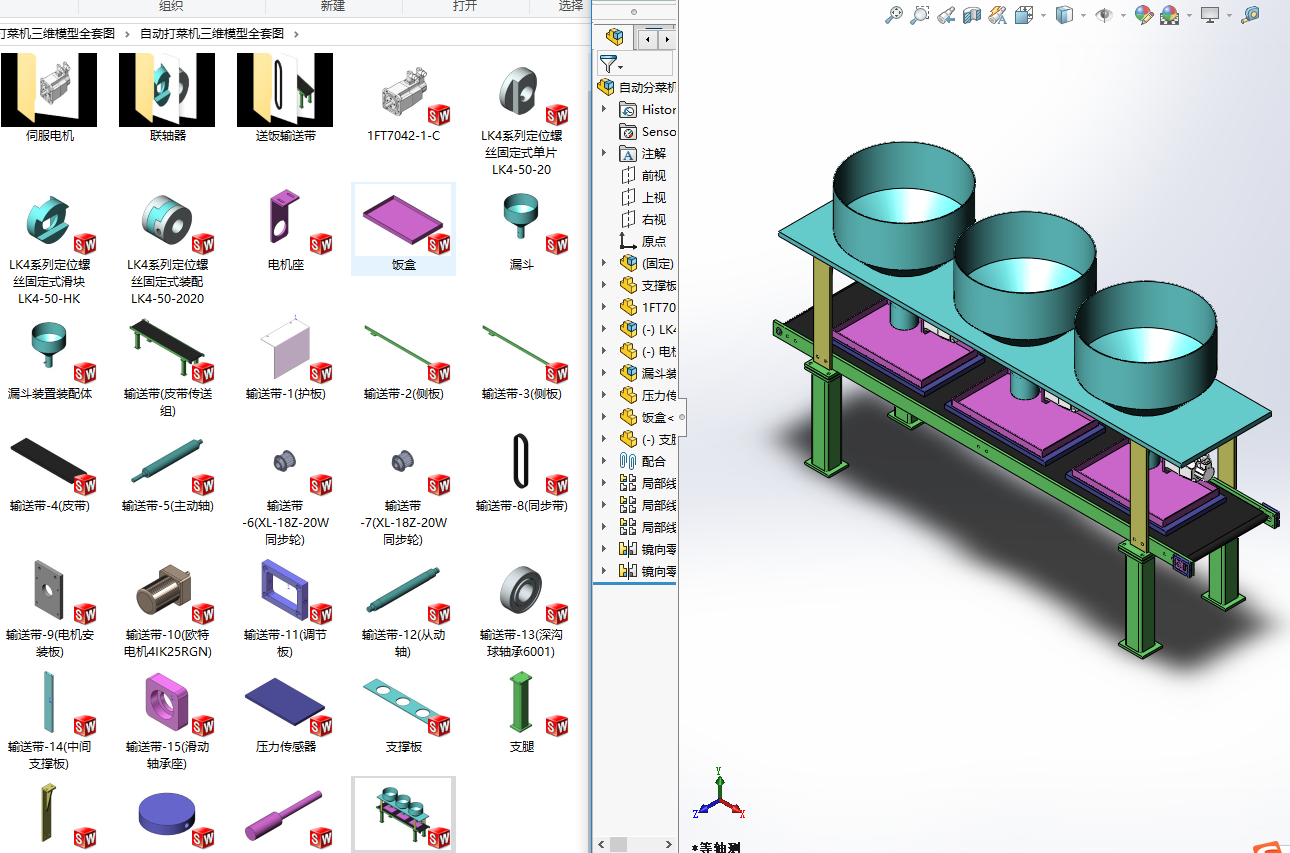This screenshot has width=1290, height=853.
Task: Expand the History folder in feature tree
Action: (604, 109)
